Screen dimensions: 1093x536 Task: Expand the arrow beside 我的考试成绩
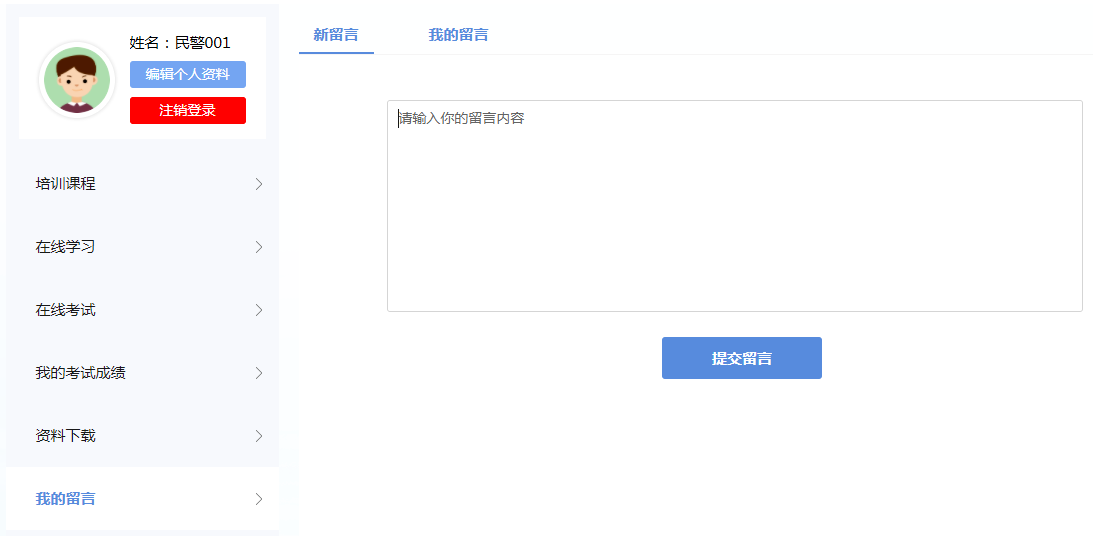(259, 373)
